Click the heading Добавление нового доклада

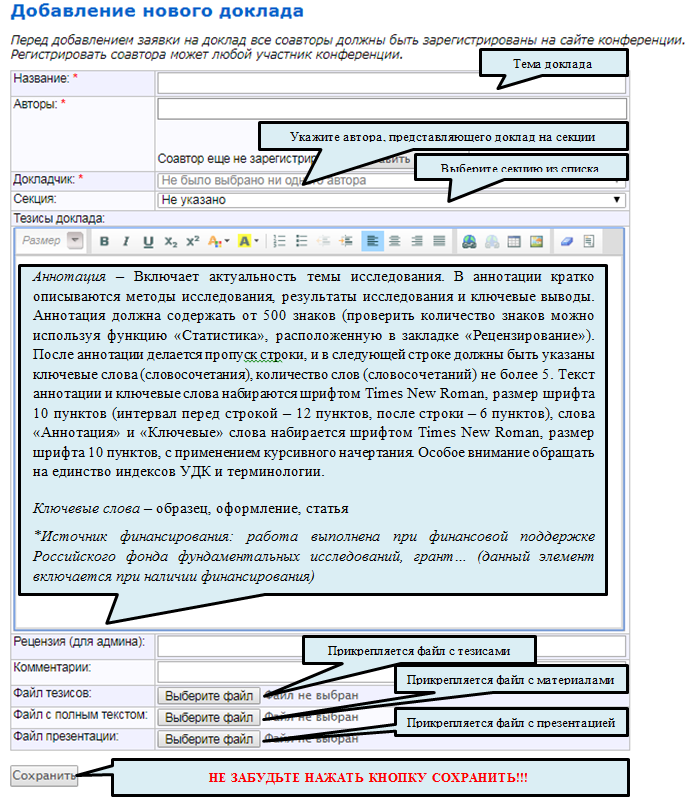coord(157,11)
